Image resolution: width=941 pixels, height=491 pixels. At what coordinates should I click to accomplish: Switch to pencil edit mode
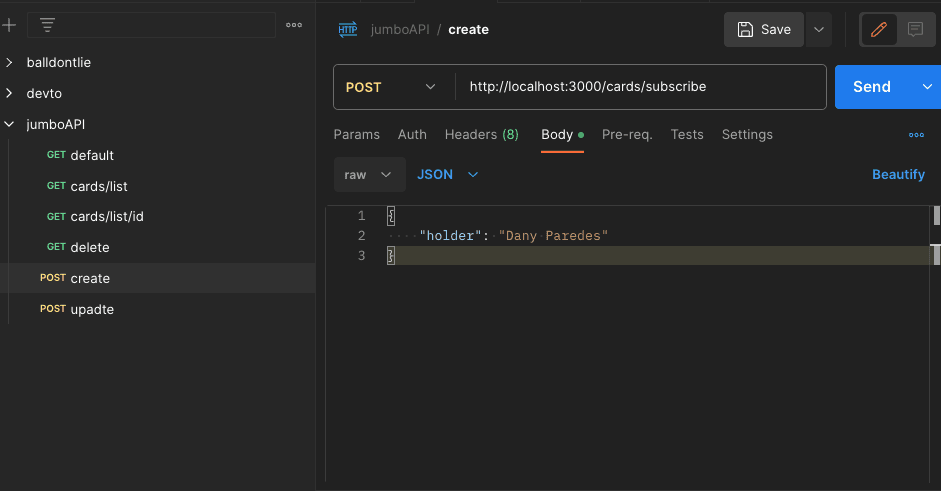879,29
